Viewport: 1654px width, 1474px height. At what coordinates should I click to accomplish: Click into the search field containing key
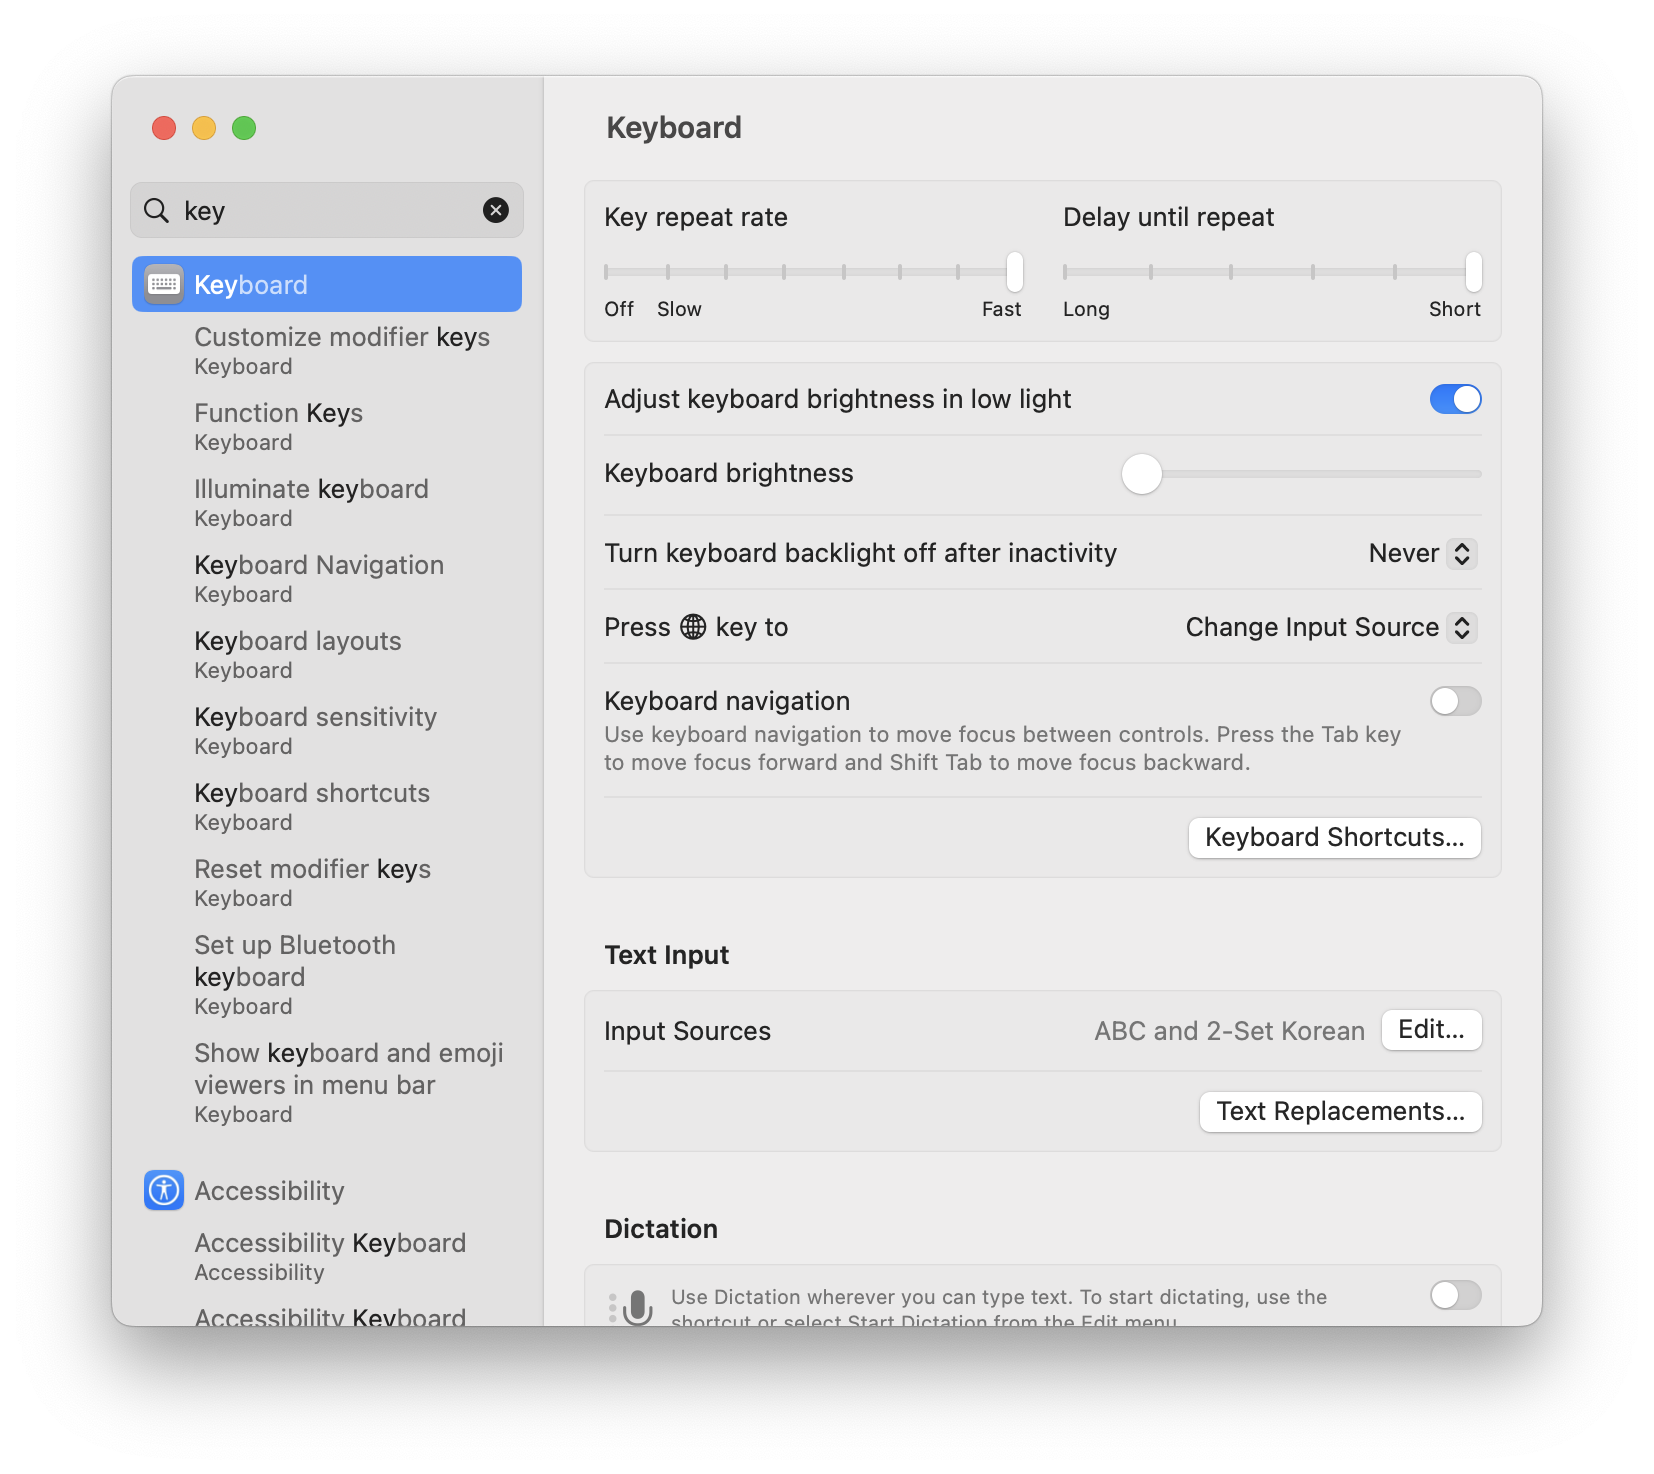tap(327, 210)
